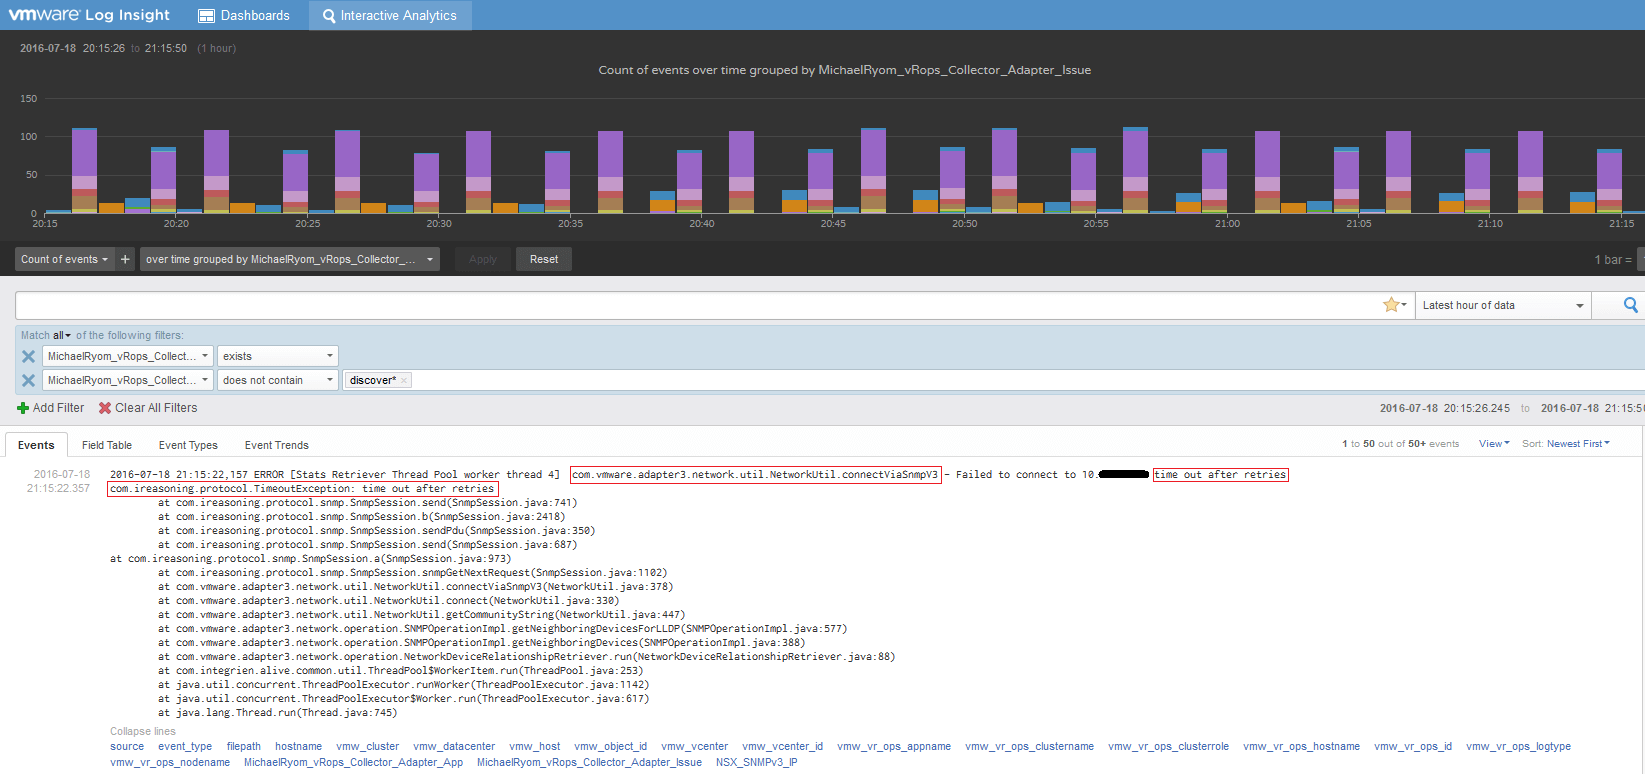Image resolution: width=1645 pixels, height=774 pixels.
Task: Remove the discover* filter tag
Action: click(404, 380)
